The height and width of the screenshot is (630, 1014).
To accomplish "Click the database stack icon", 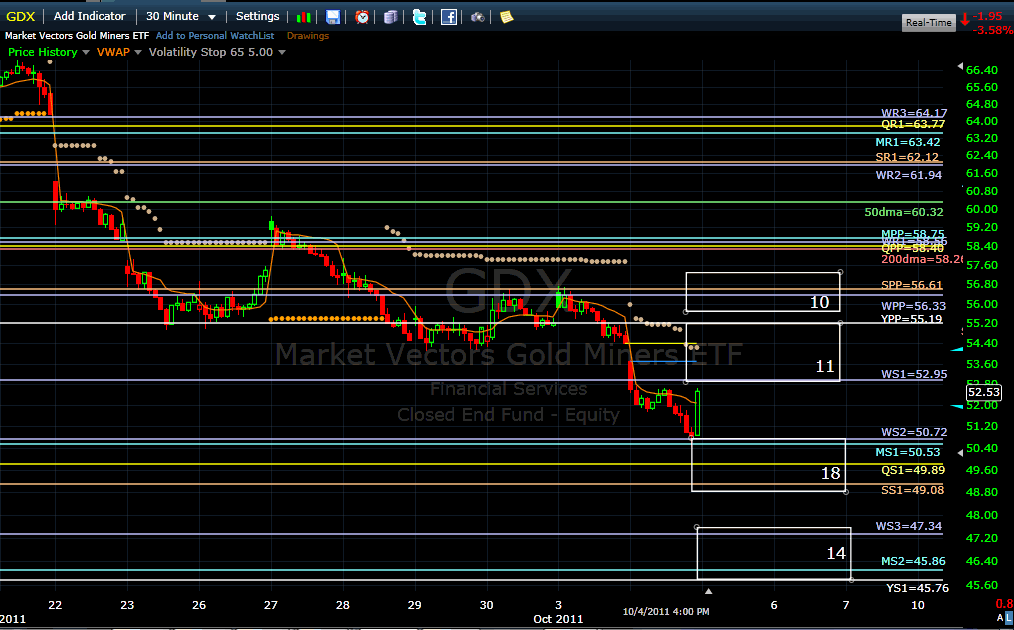I will click(391, 17).
